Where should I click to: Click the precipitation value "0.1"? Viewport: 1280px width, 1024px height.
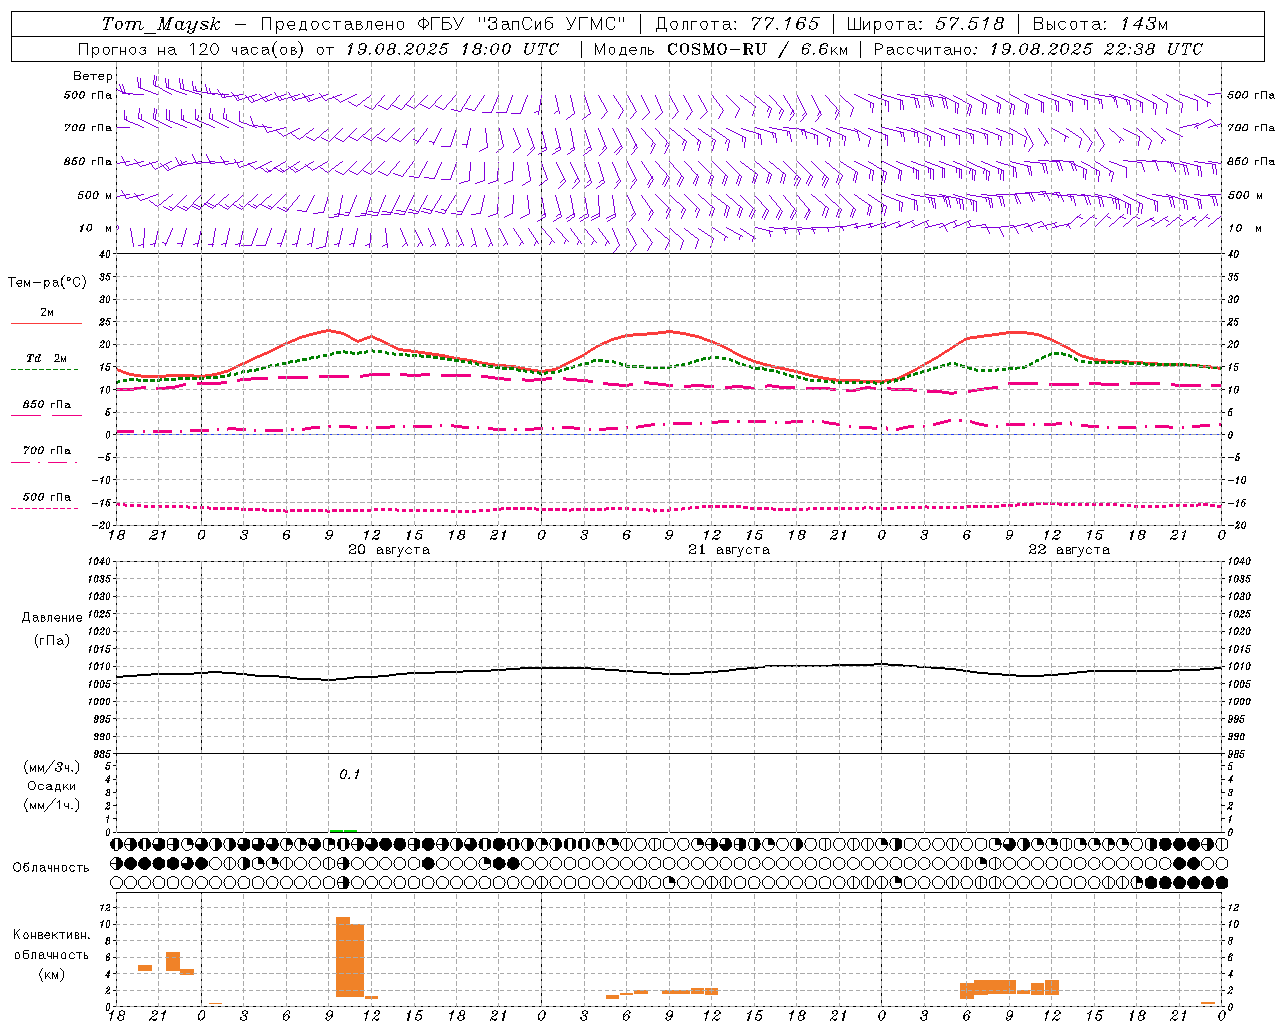click(349, 774)
